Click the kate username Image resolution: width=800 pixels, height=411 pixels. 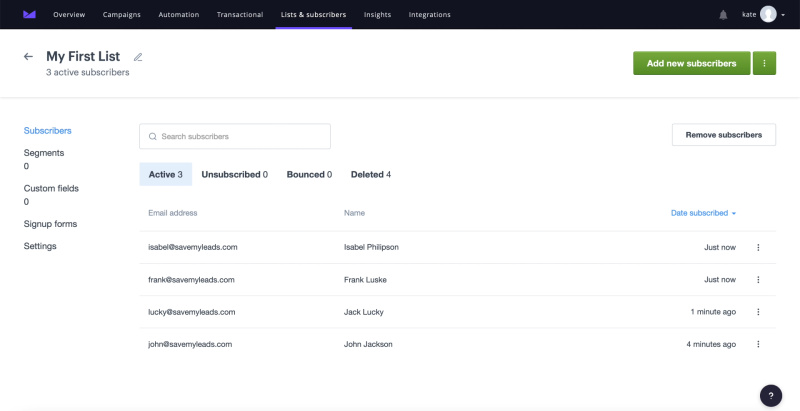tap(748, 15)
